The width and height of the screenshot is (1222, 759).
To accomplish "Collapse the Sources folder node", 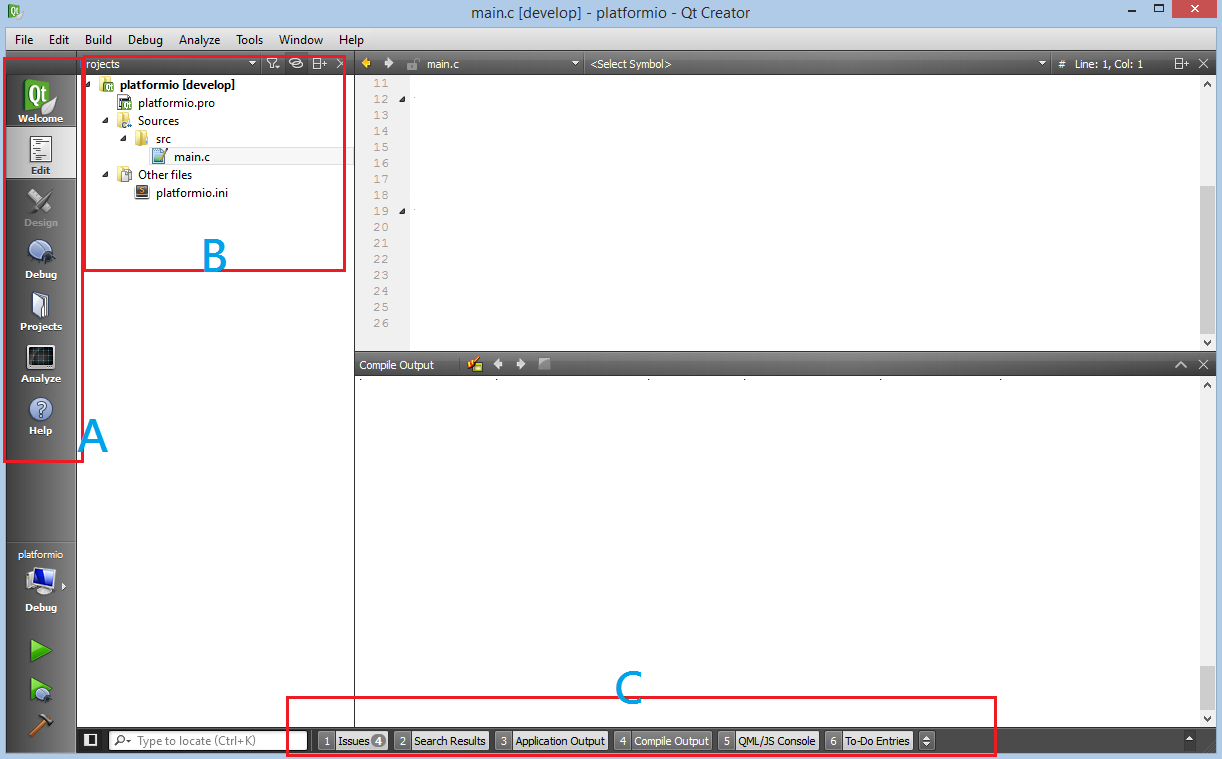I will coord(105,120).
